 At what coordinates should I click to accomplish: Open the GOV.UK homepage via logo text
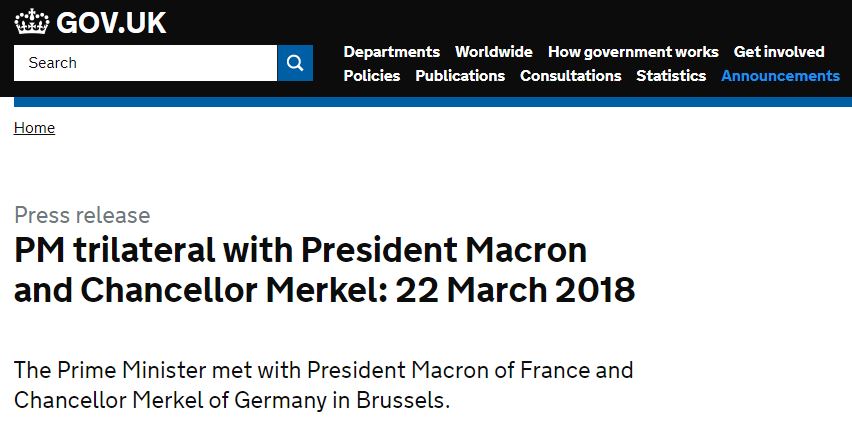(x=111, y=23)
